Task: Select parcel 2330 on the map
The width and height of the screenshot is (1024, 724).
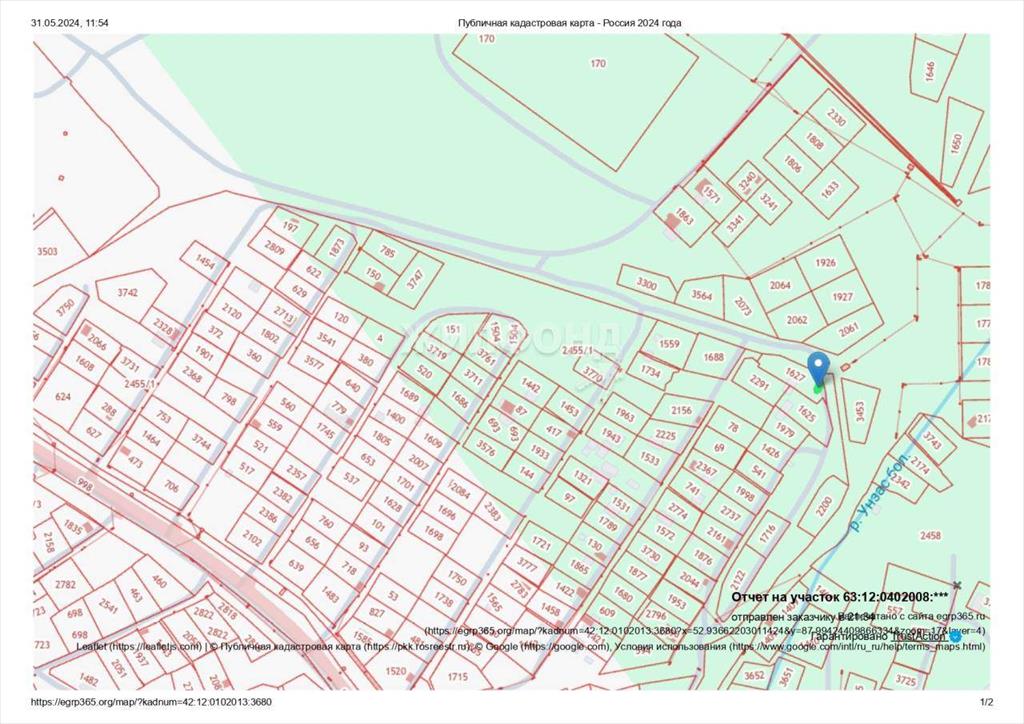Action: tap(836, 117)
